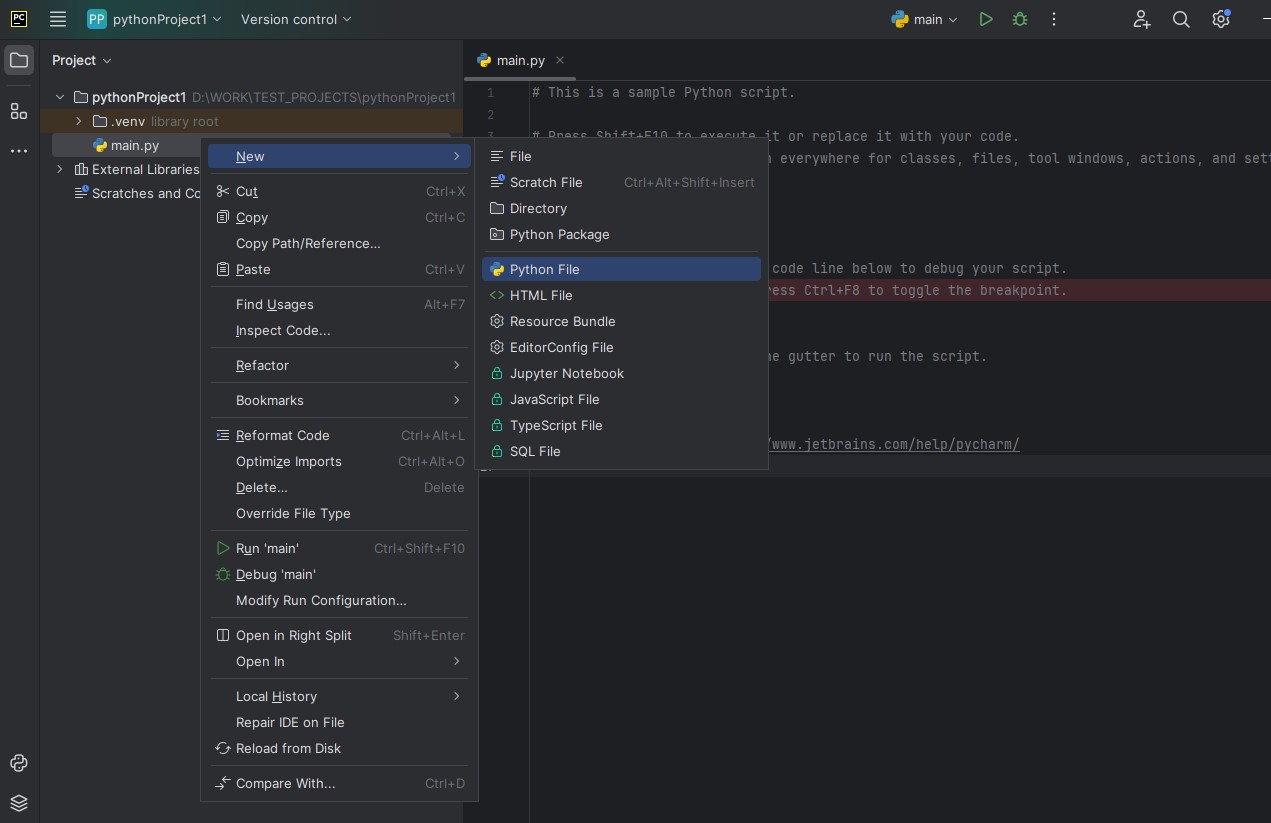Open Search Everywhere magnifier icon
This screenshot has height=823, width=1271.
(1181, 19)
